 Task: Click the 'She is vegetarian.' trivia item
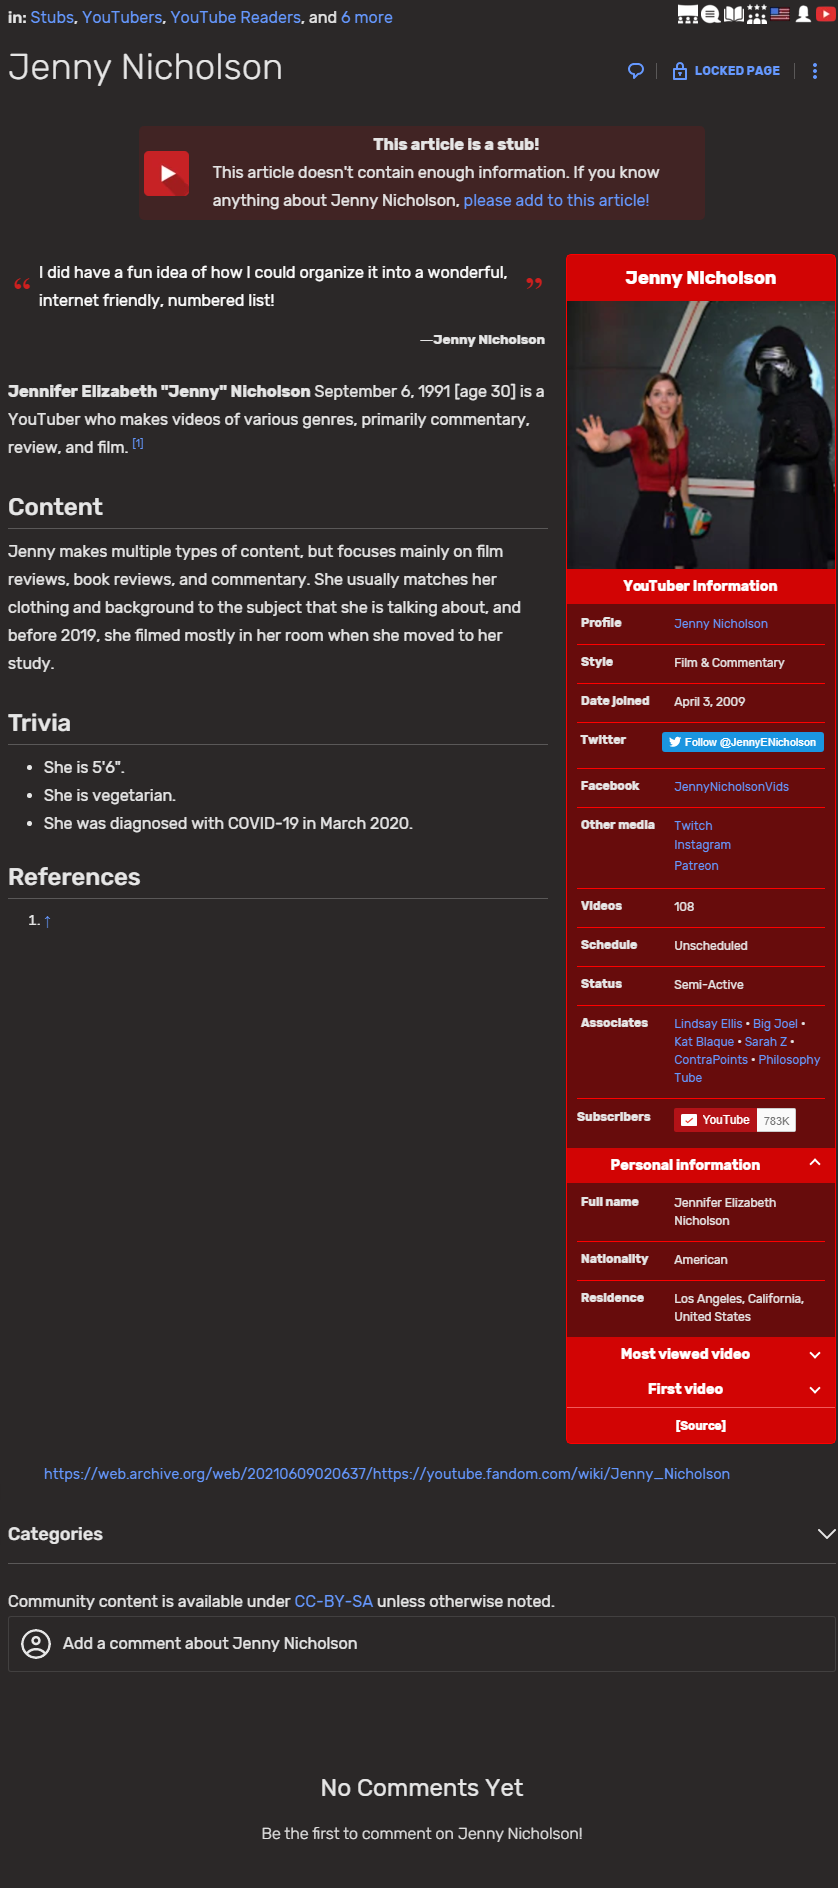click(110, 795)
